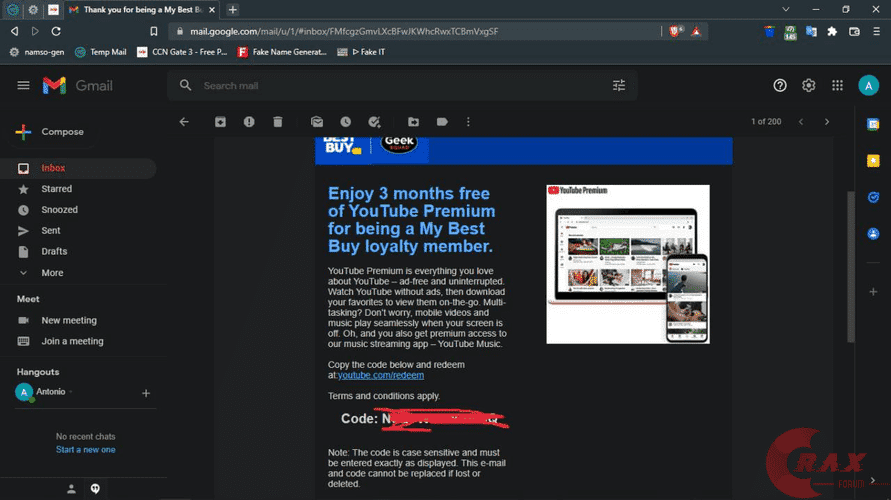
Task: Open the three-dot More actions menu
Action: 468,122
